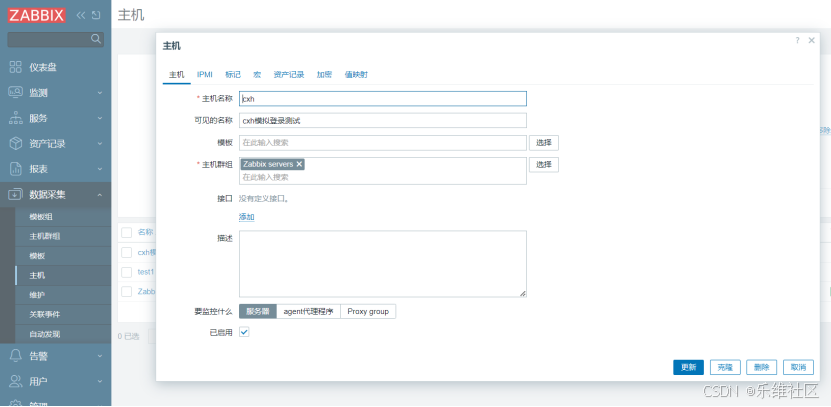Tick the select-all checkbox in host list header
Image resolution: width=831 pixels, height=407 pixels.
click(x=127, y=232)
